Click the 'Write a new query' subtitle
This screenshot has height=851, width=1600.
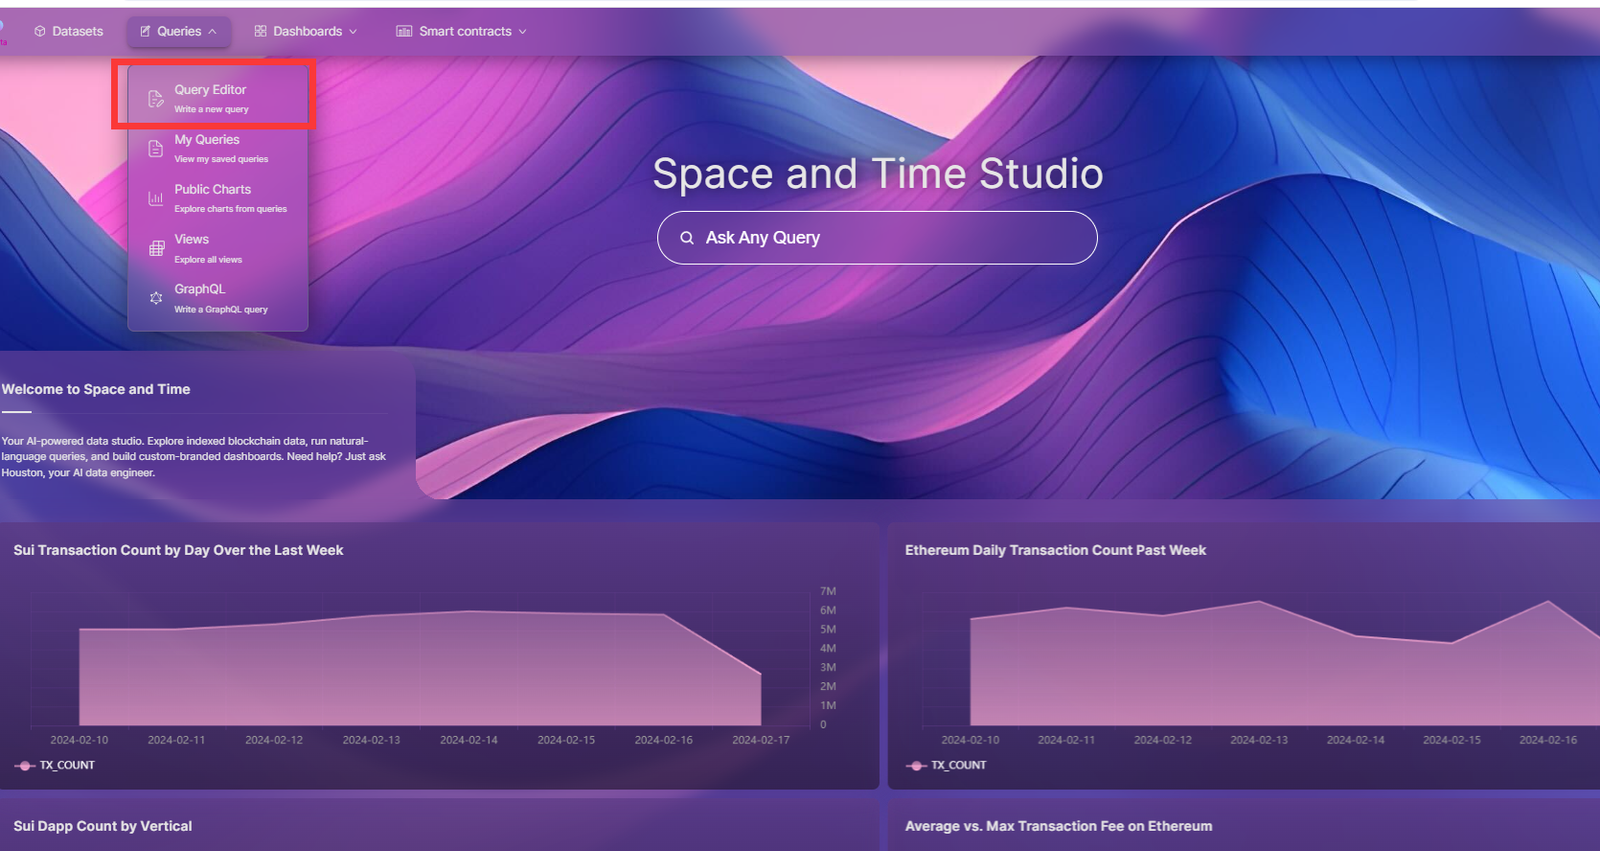point(211,109)
